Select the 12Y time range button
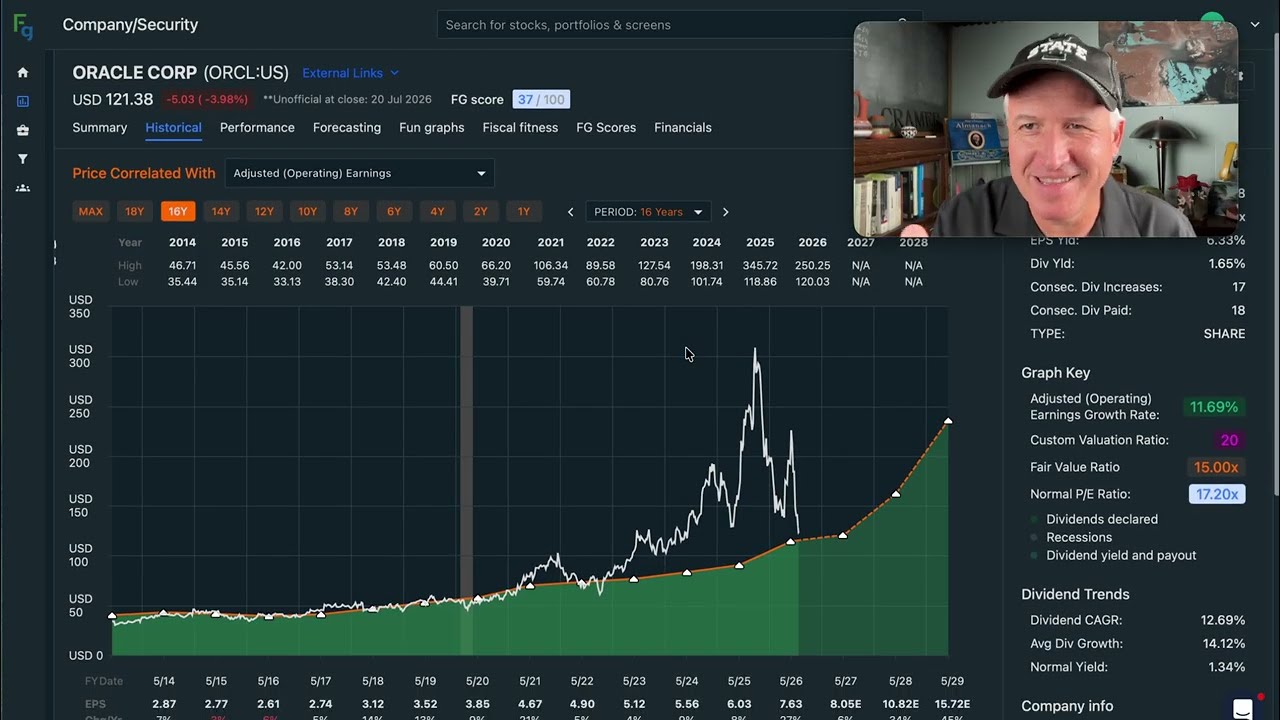The height and width of the screenshot is (720, 1280). [264, 211]
